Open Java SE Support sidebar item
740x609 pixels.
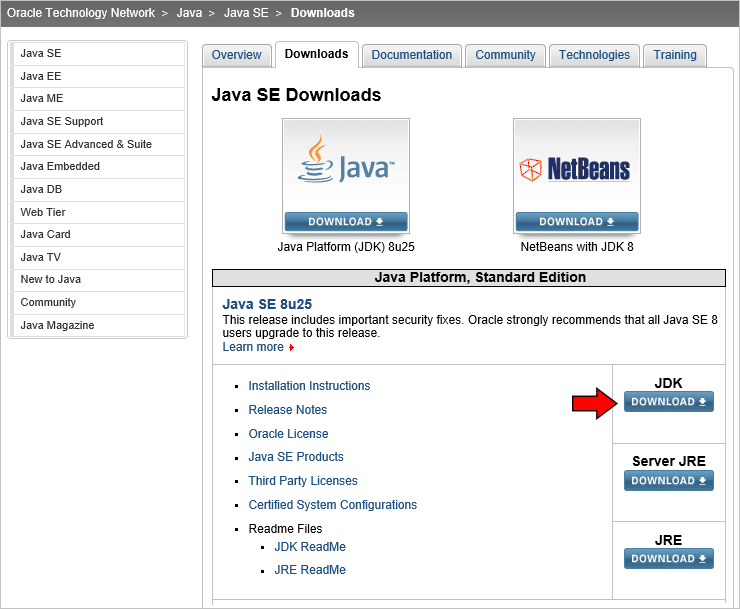coord(98,121)
